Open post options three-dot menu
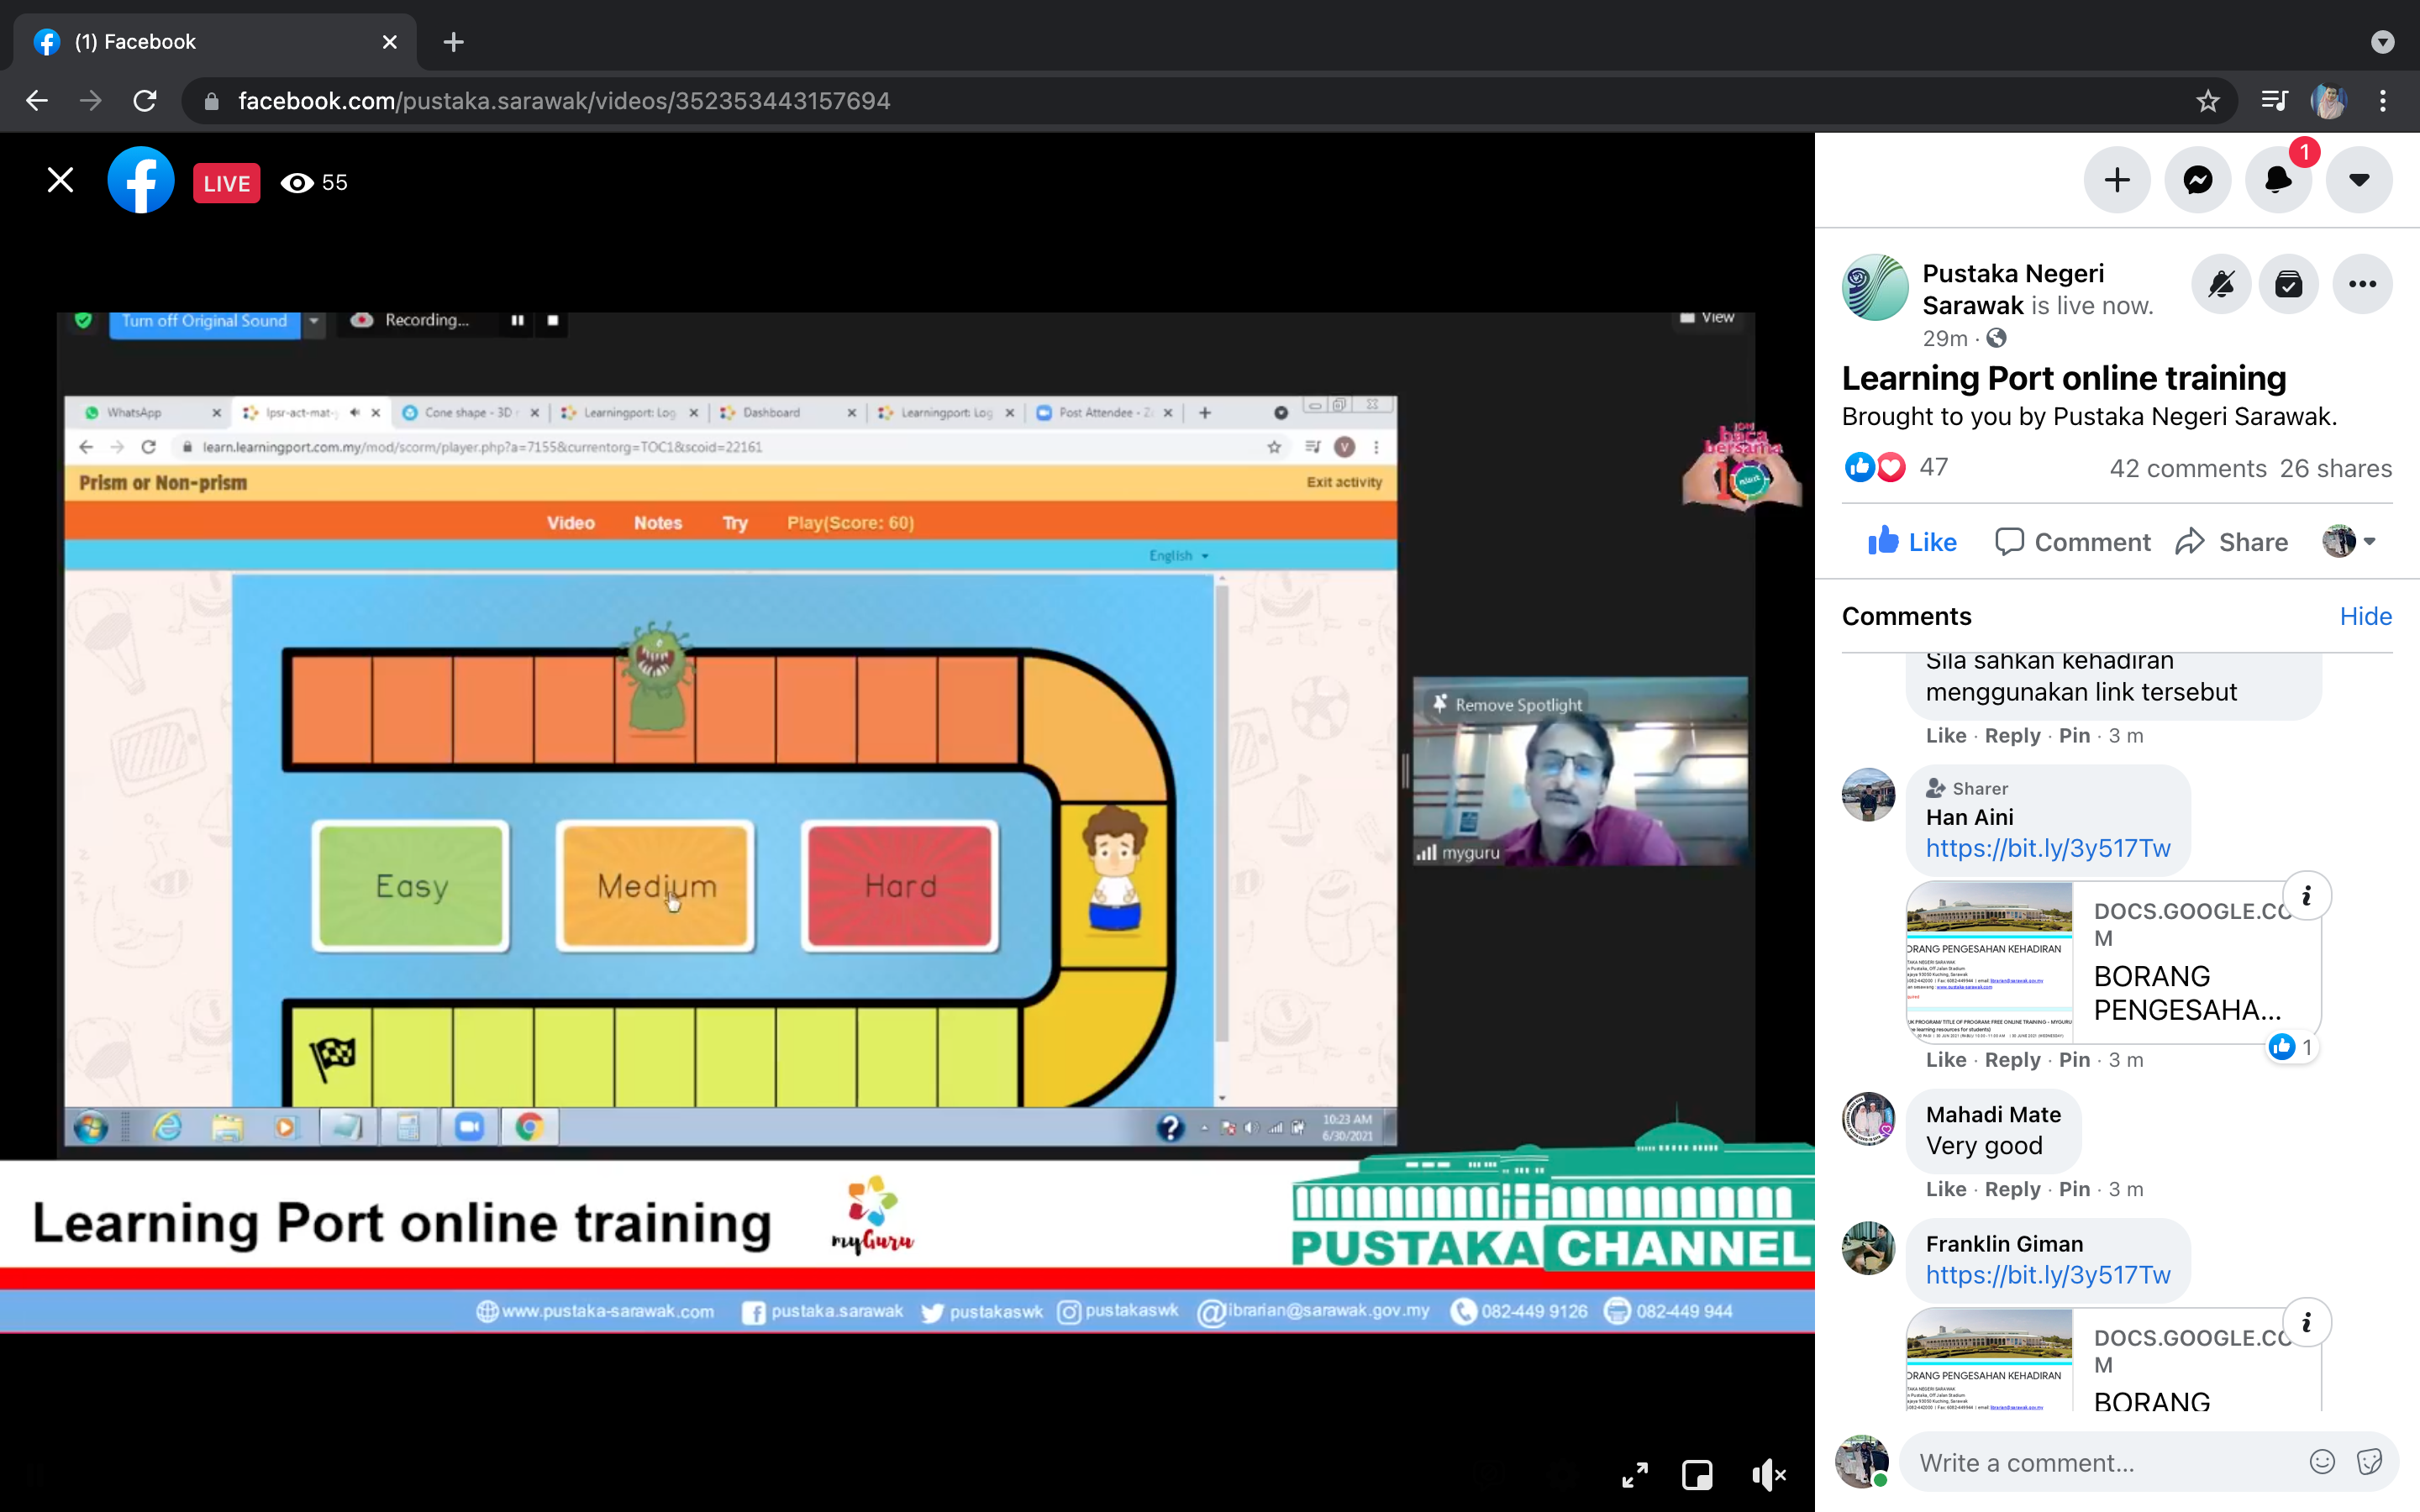 pyautogui.click(x=2362, y=284)
